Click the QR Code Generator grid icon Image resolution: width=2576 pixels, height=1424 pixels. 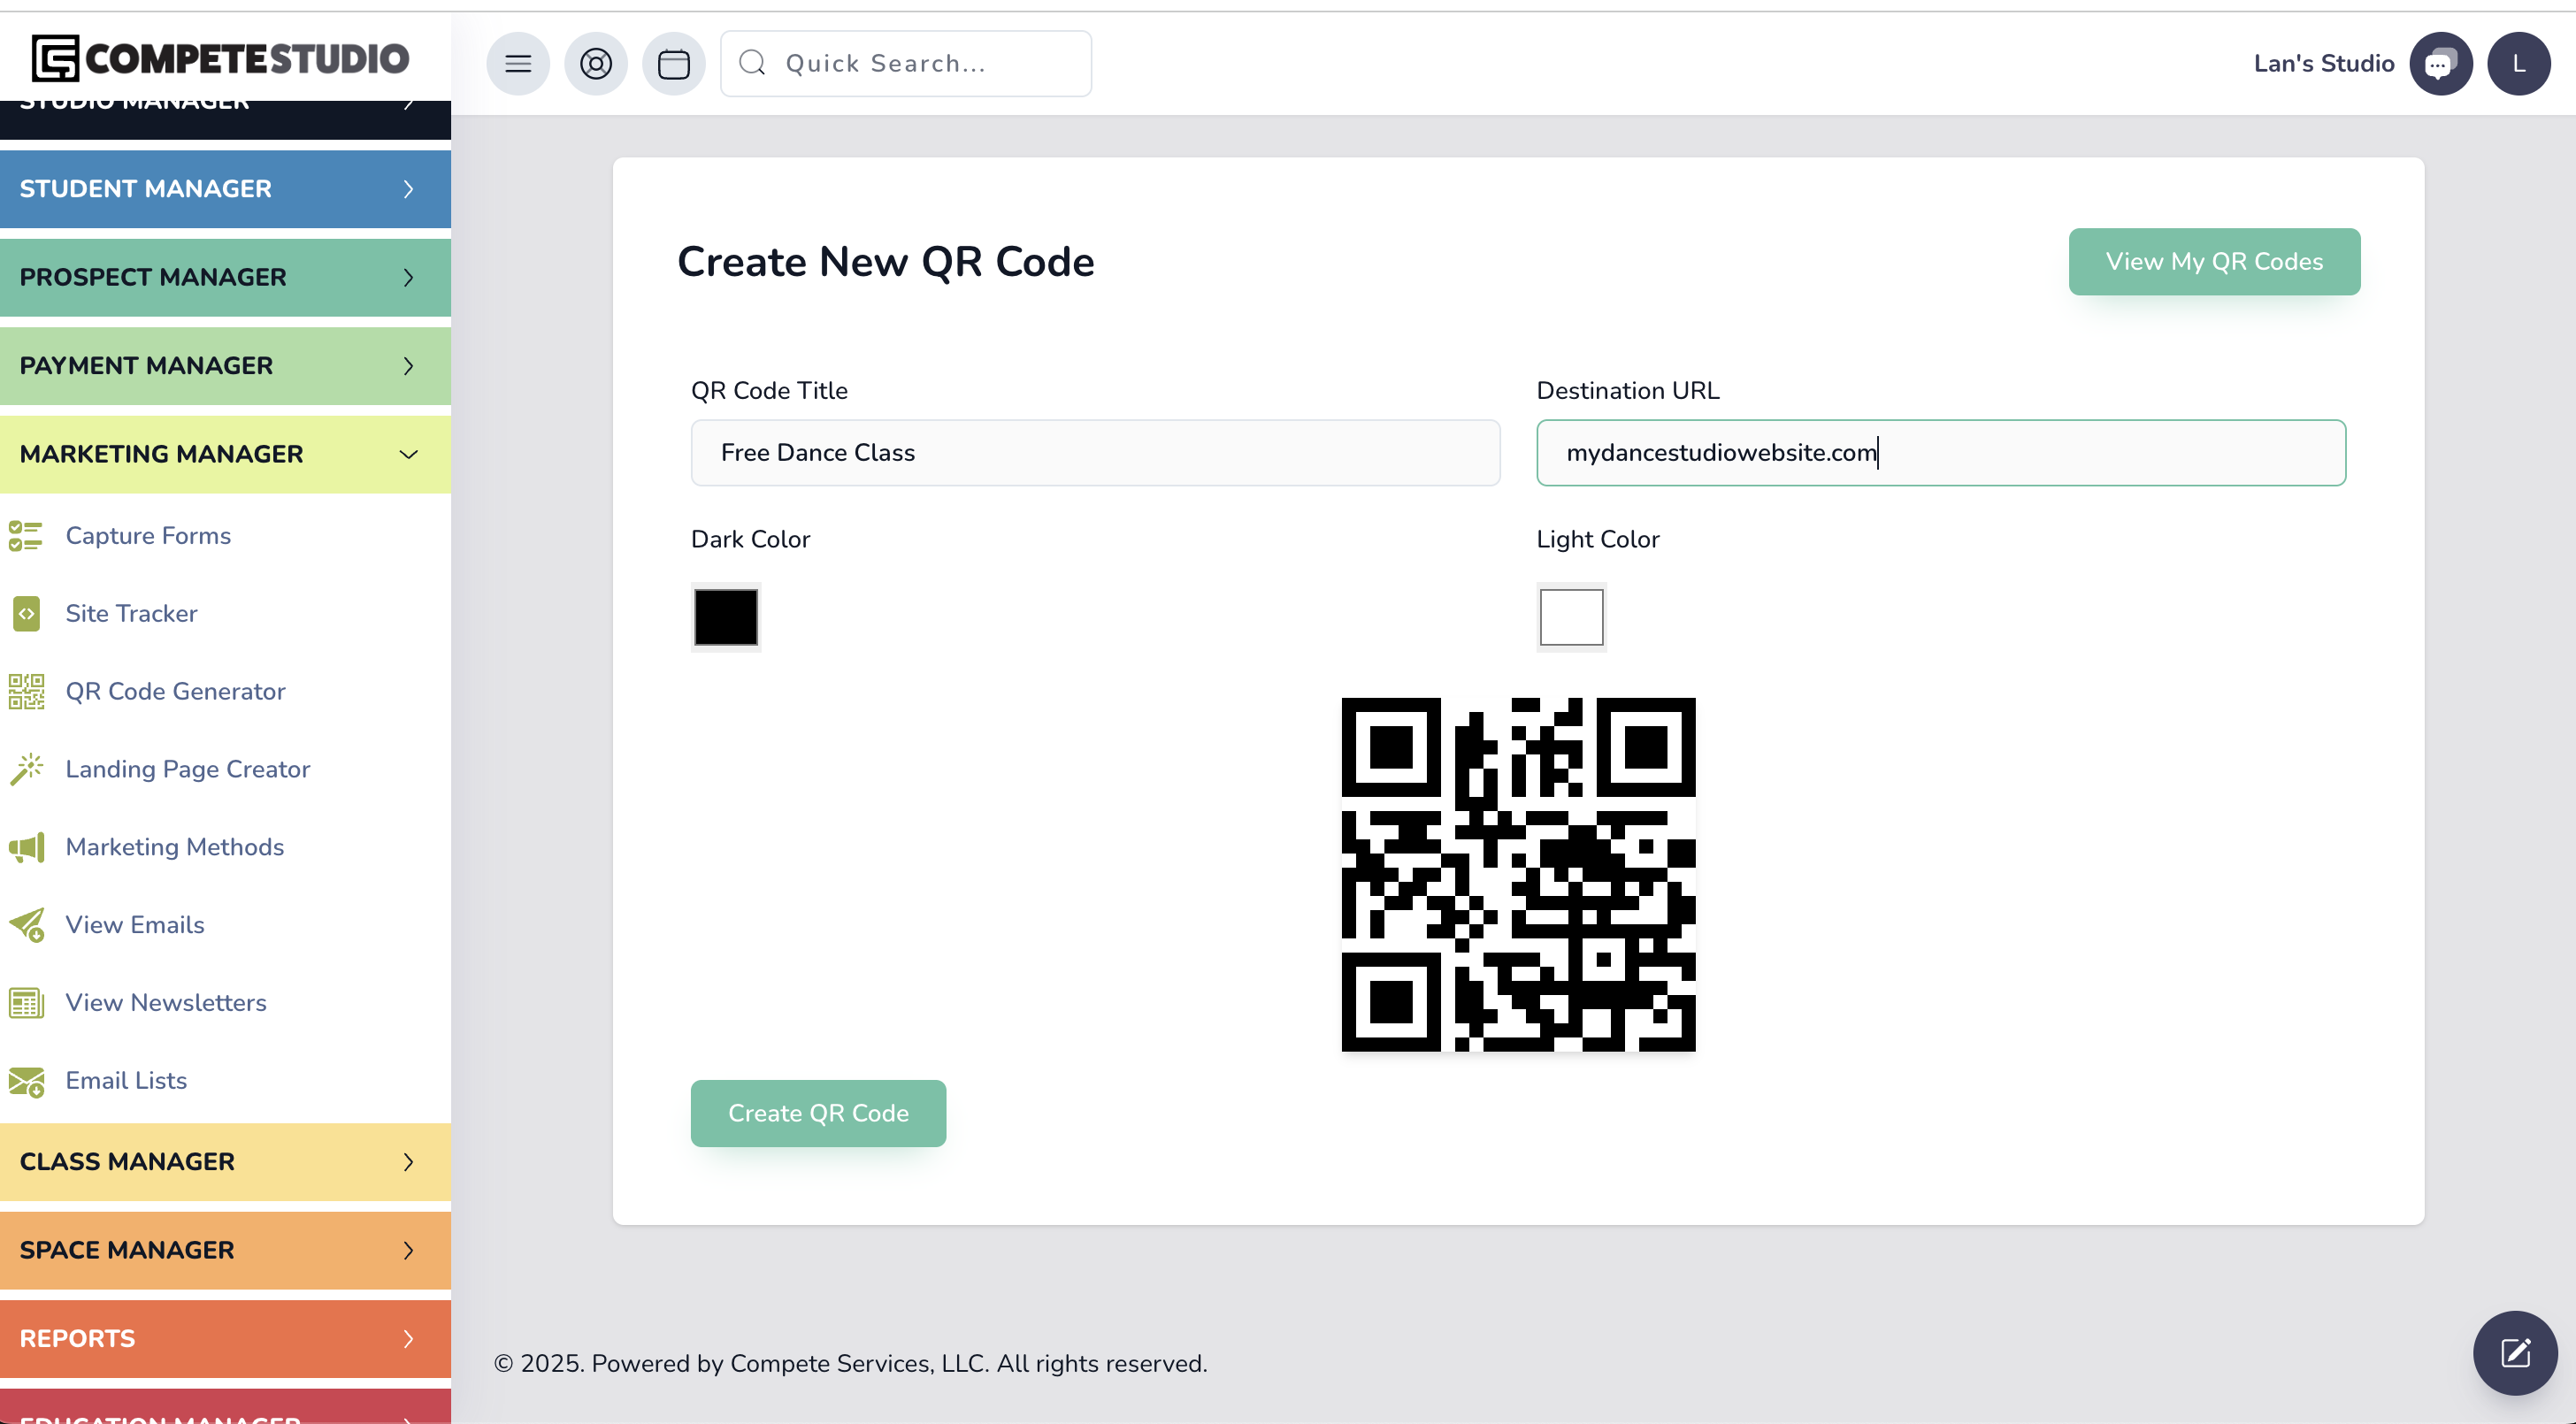(x=27, y=691)
